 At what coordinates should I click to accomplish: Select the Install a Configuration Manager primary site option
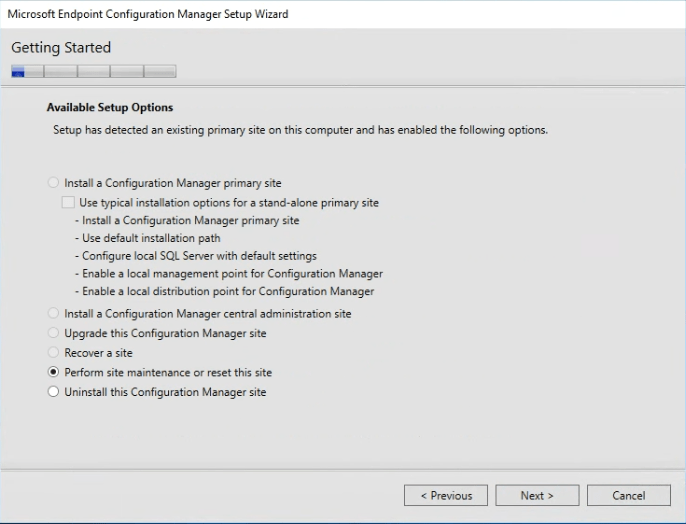coord(54,184)
